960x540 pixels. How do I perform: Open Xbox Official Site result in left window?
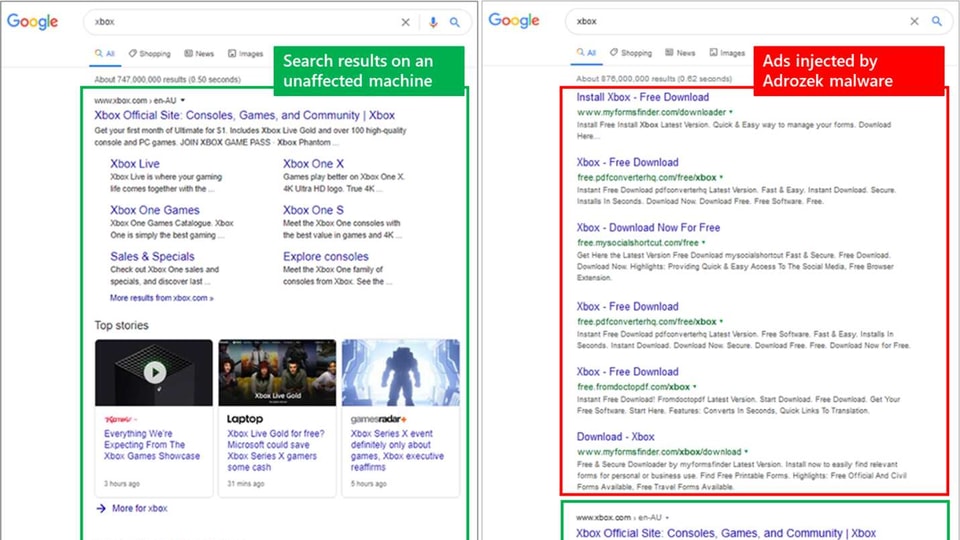click(244, 115)
